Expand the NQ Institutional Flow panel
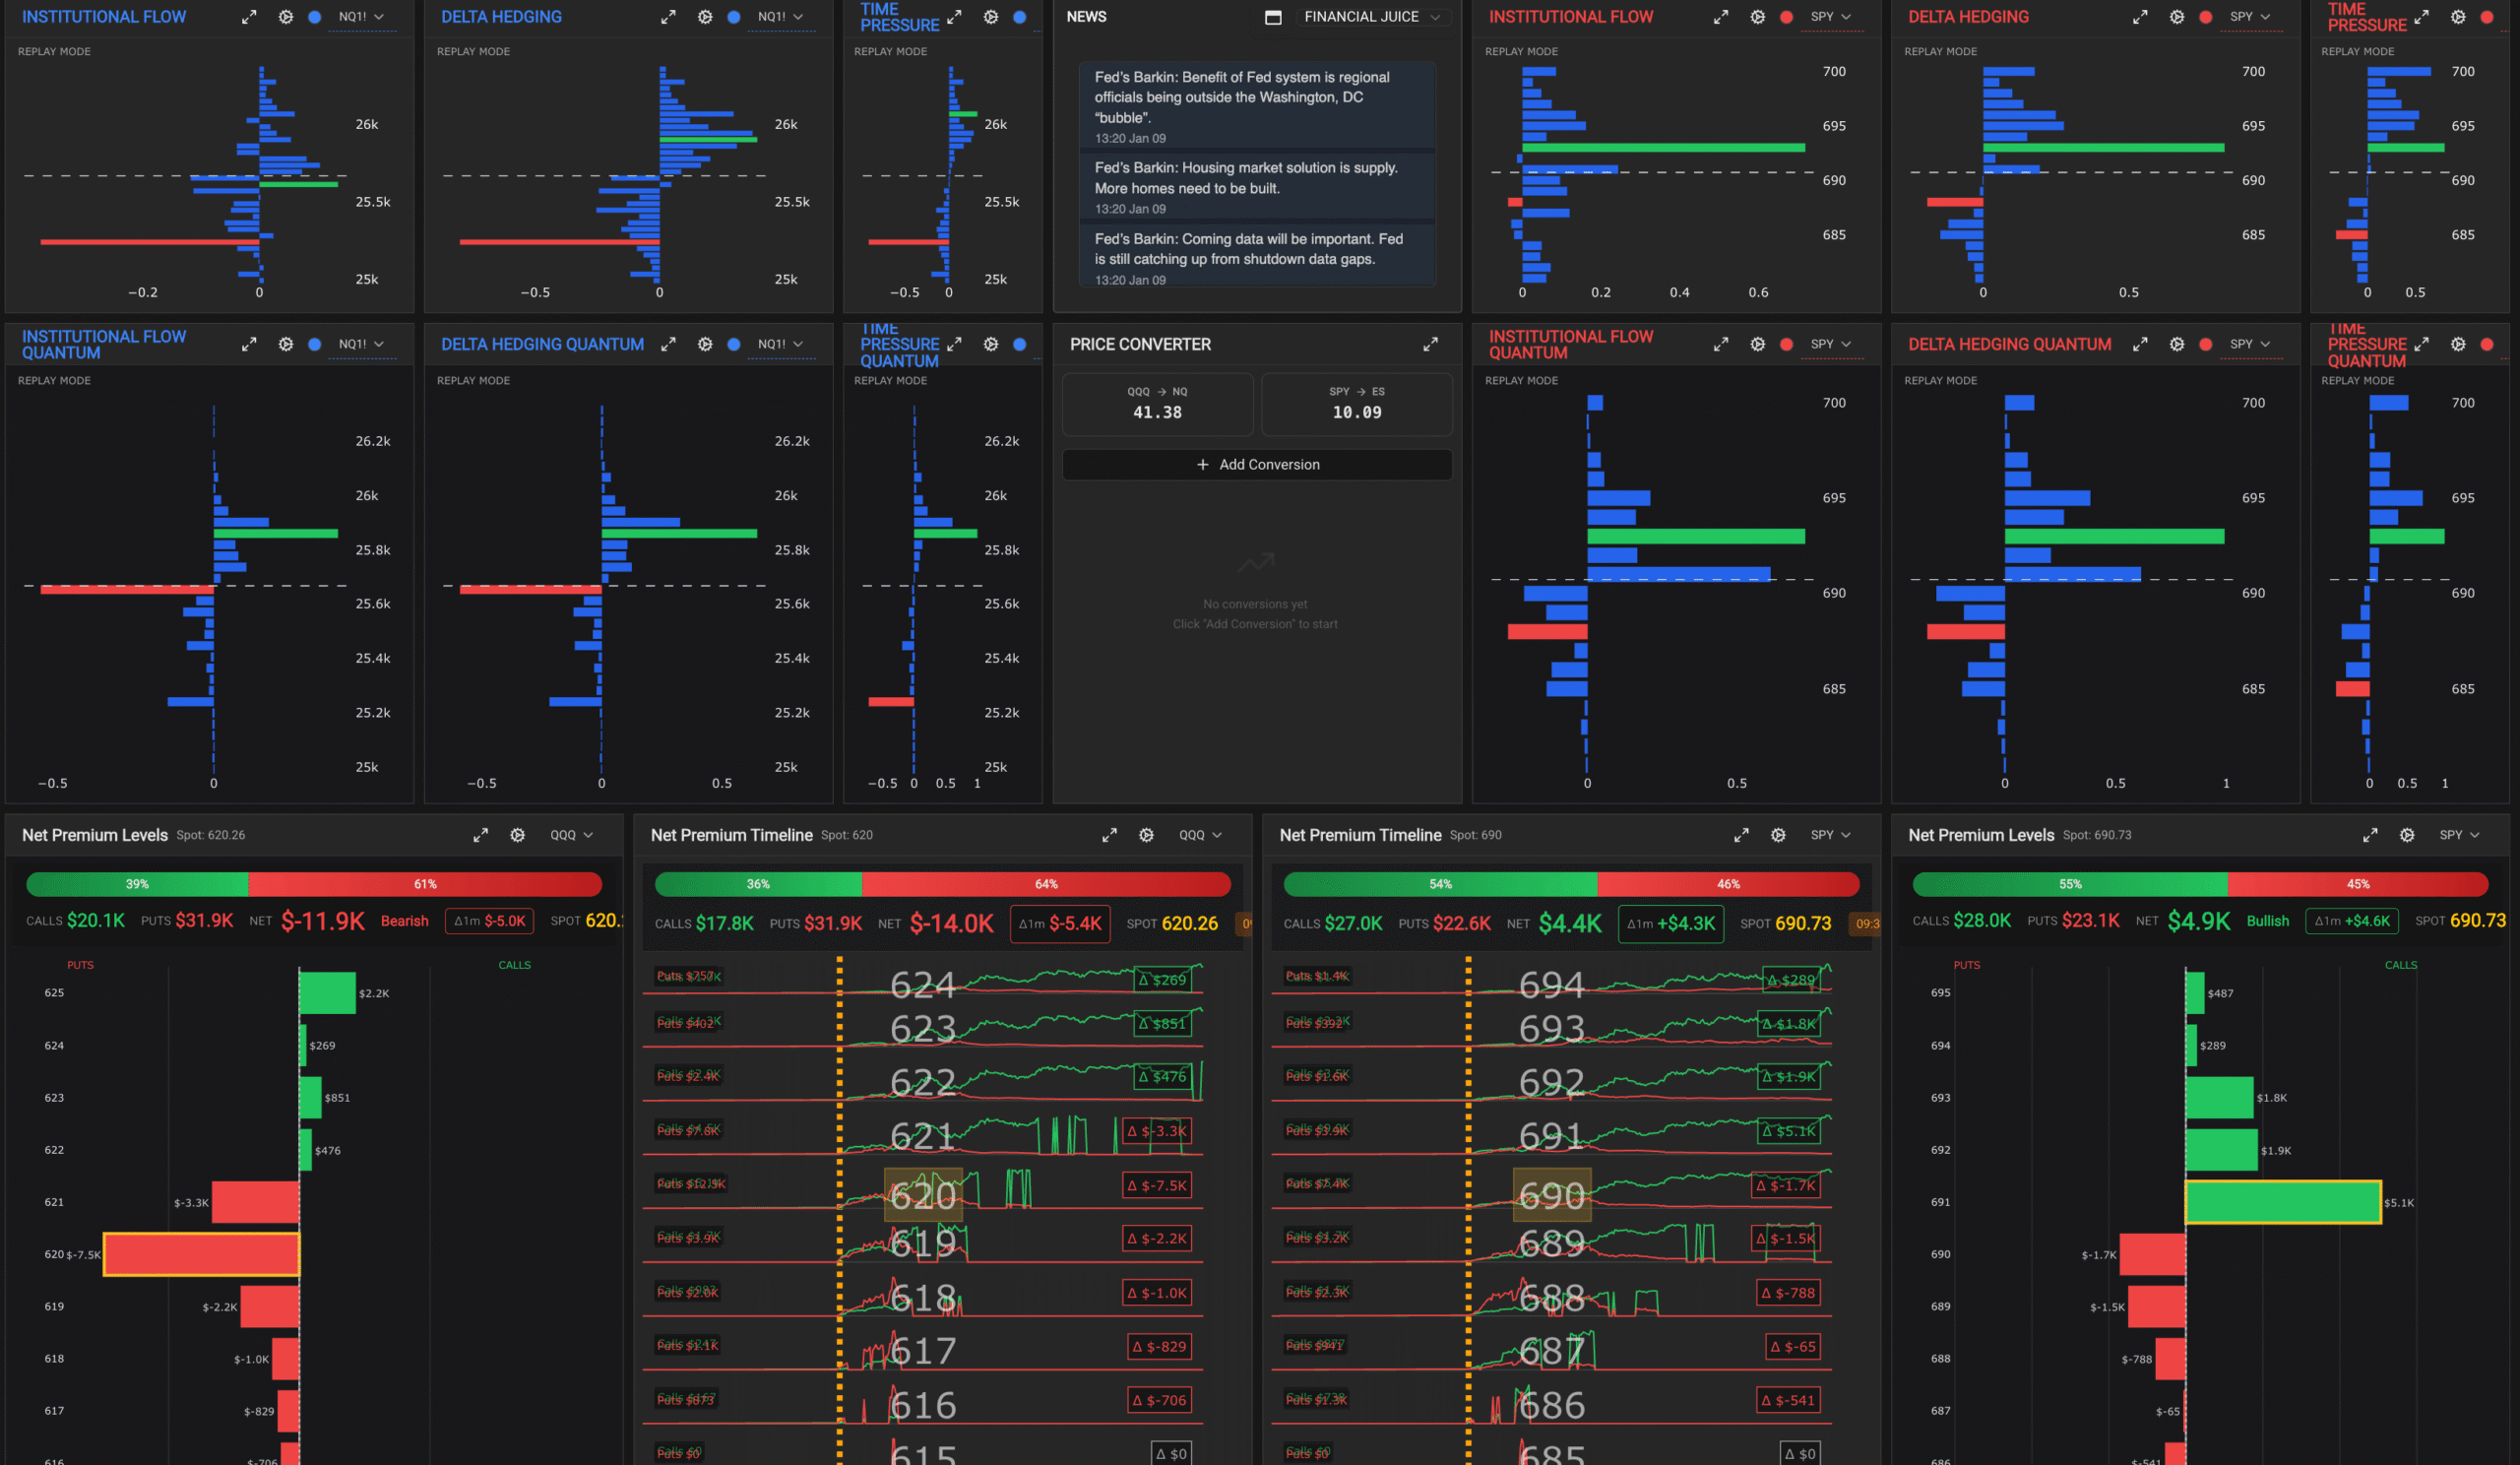 249,17
